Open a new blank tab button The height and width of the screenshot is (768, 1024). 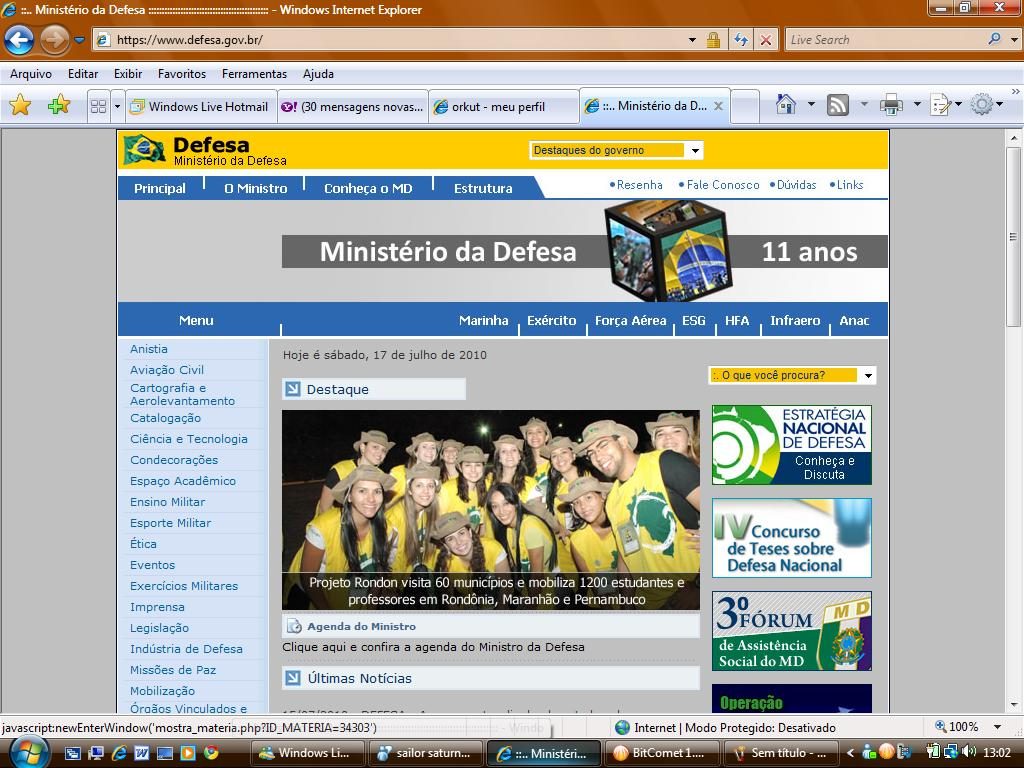click(744, 106)
